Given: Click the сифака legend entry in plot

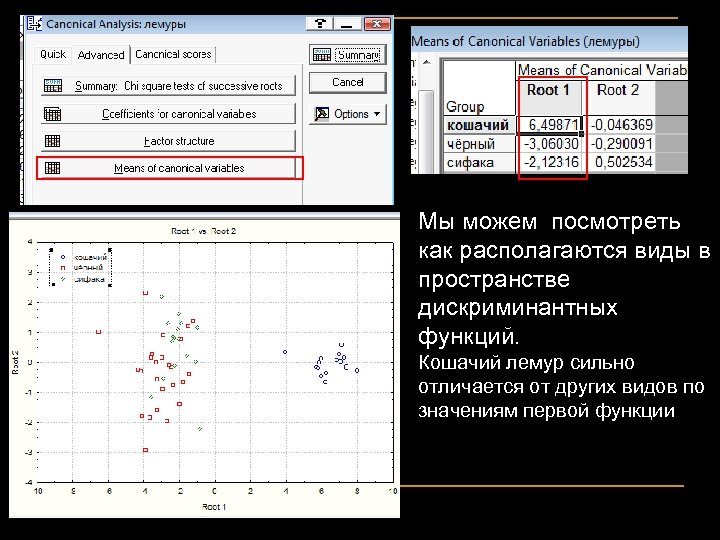Looking at the screenshot, I should click(x=84, y=279).
